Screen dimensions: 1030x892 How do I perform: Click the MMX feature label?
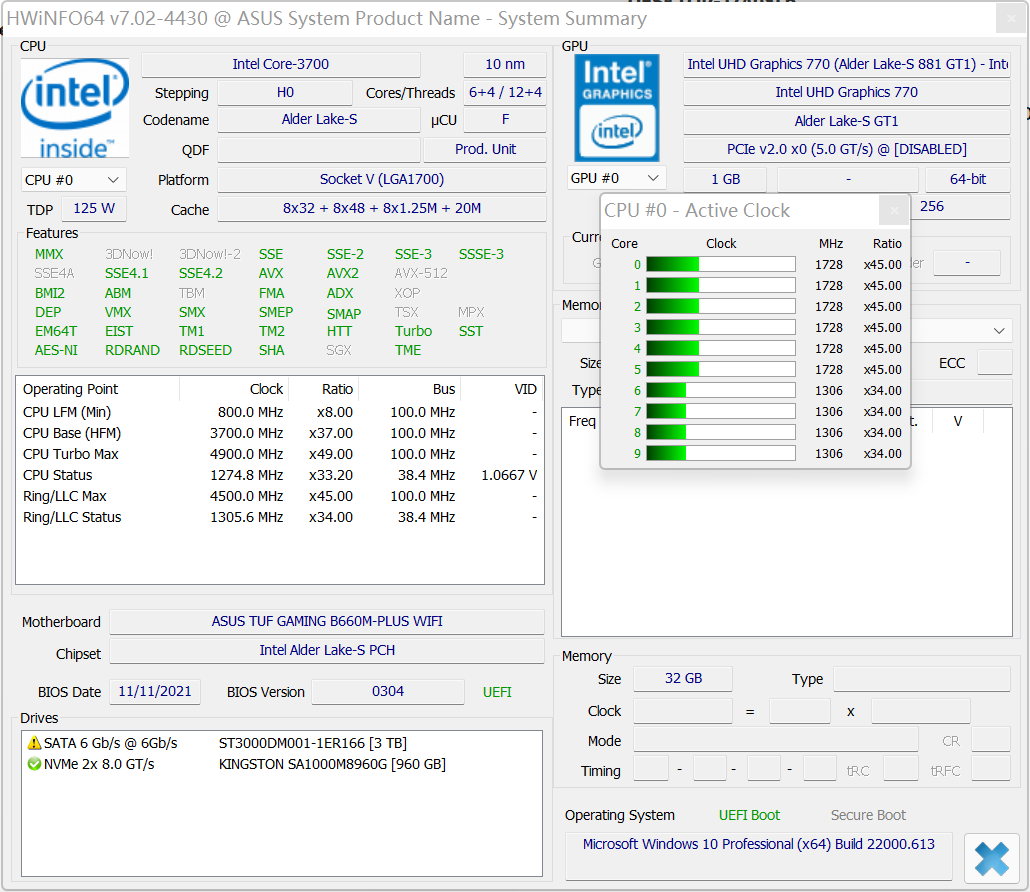coord(49,254)
